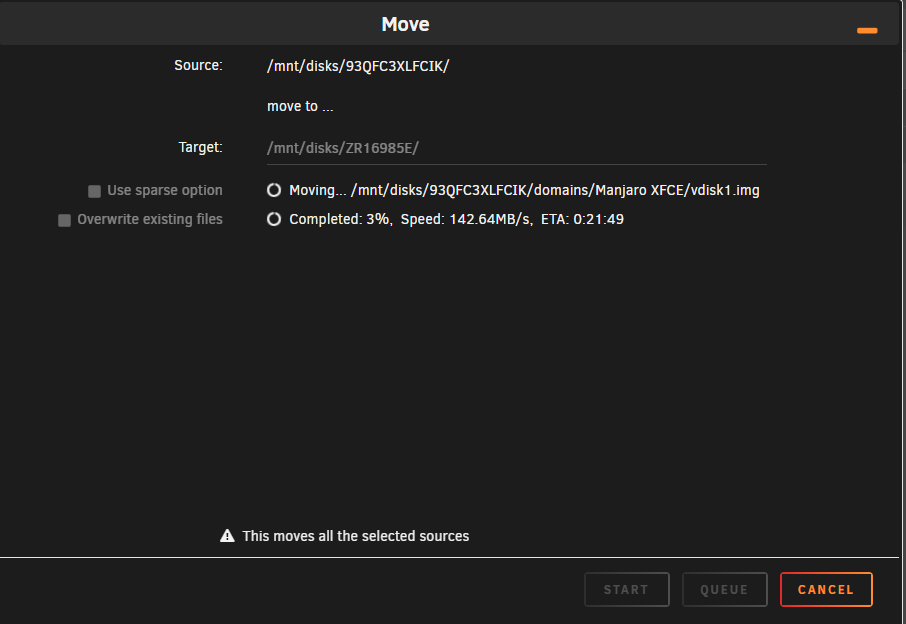Click the Source: label
Viewport: 906px width, 624px height.
tap(198, 65)
